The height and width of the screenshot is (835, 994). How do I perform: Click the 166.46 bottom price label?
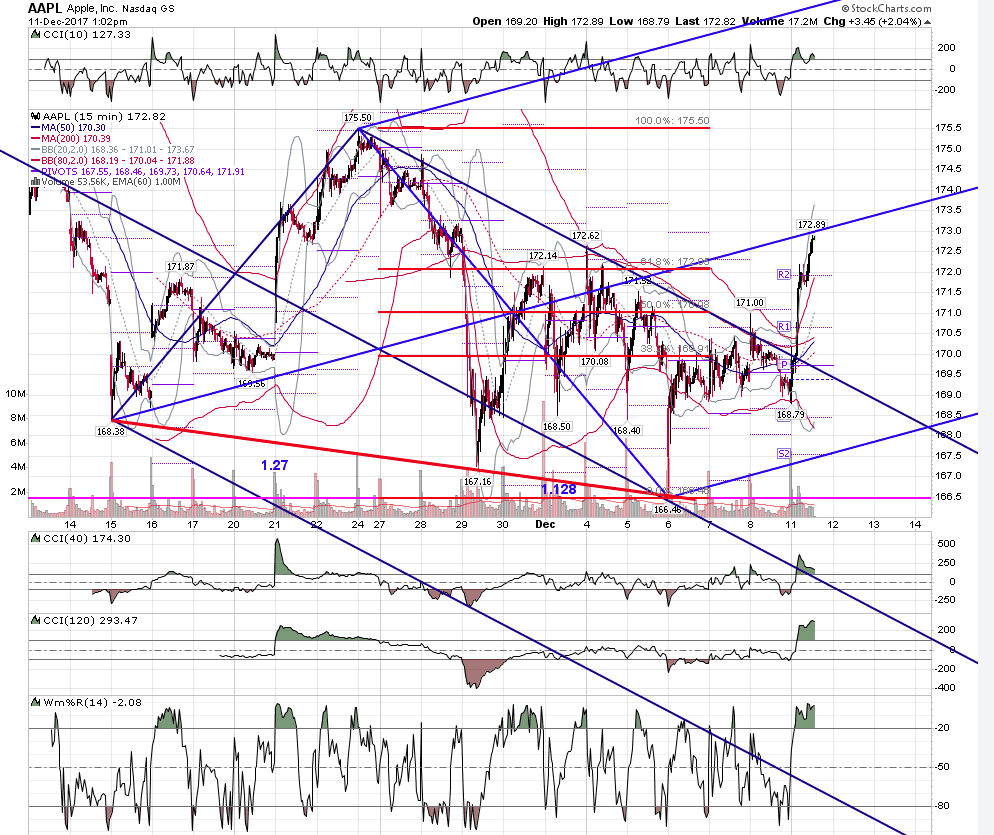(668, 510)
